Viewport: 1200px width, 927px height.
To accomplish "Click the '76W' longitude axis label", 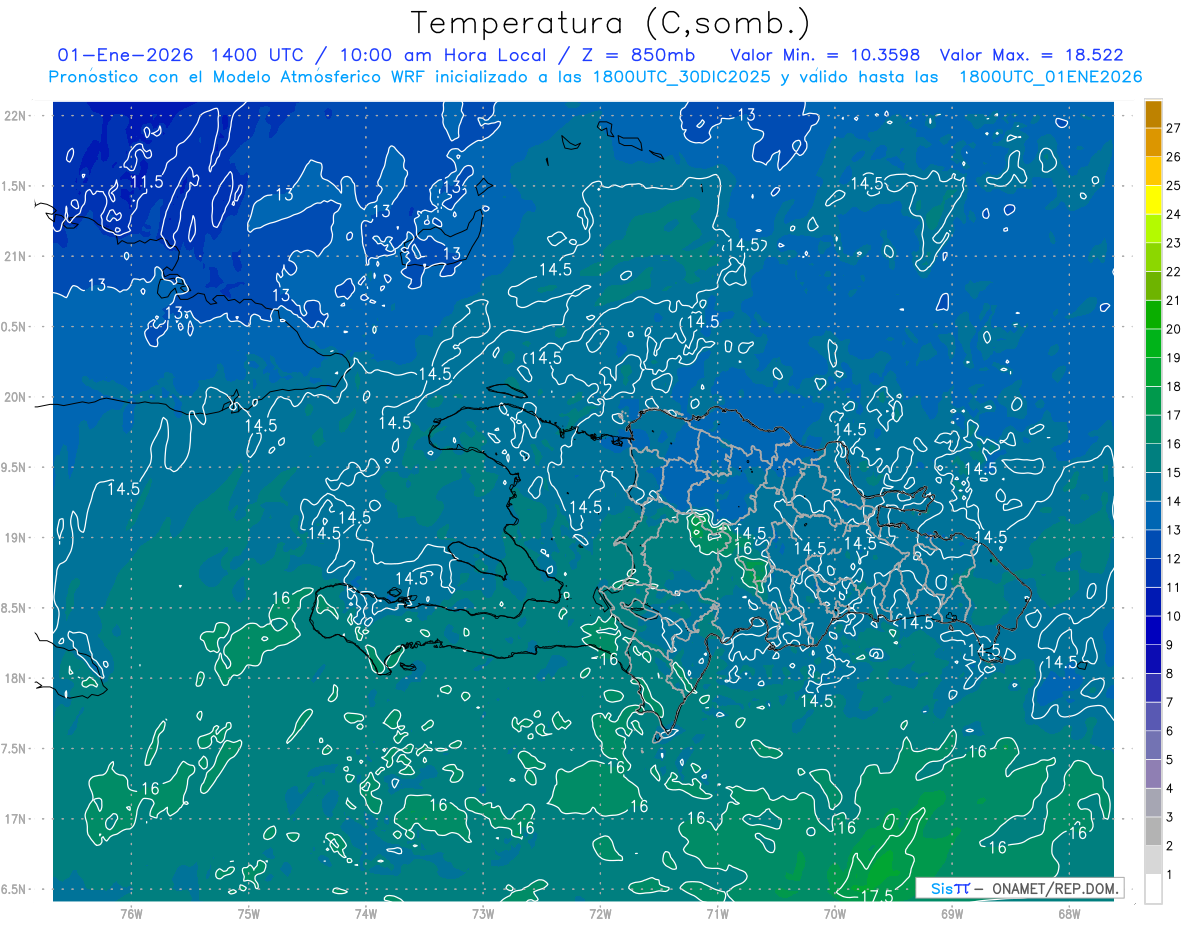I will [x=131, y=914].
